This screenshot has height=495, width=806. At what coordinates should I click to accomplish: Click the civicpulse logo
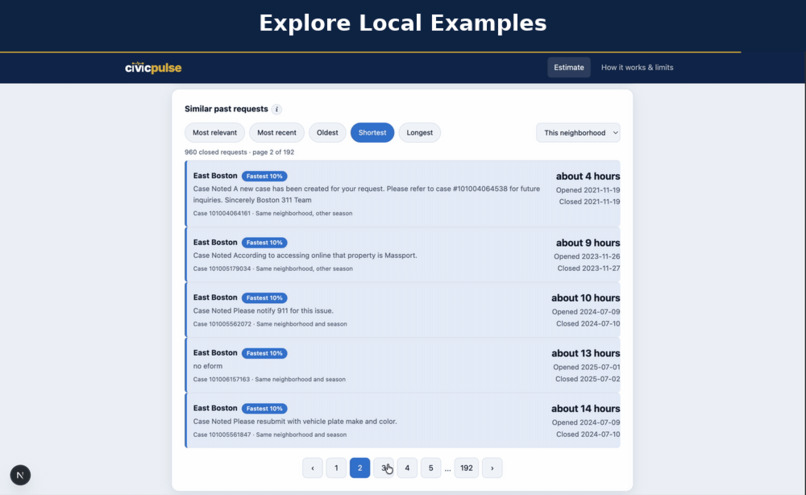pos(153,67)
